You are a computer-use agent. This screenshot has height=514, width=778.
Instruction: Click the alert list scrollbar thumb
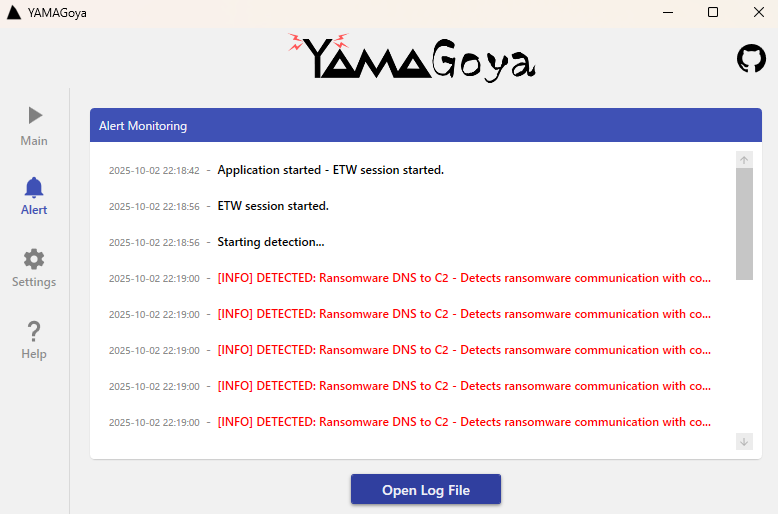(744, 223)
